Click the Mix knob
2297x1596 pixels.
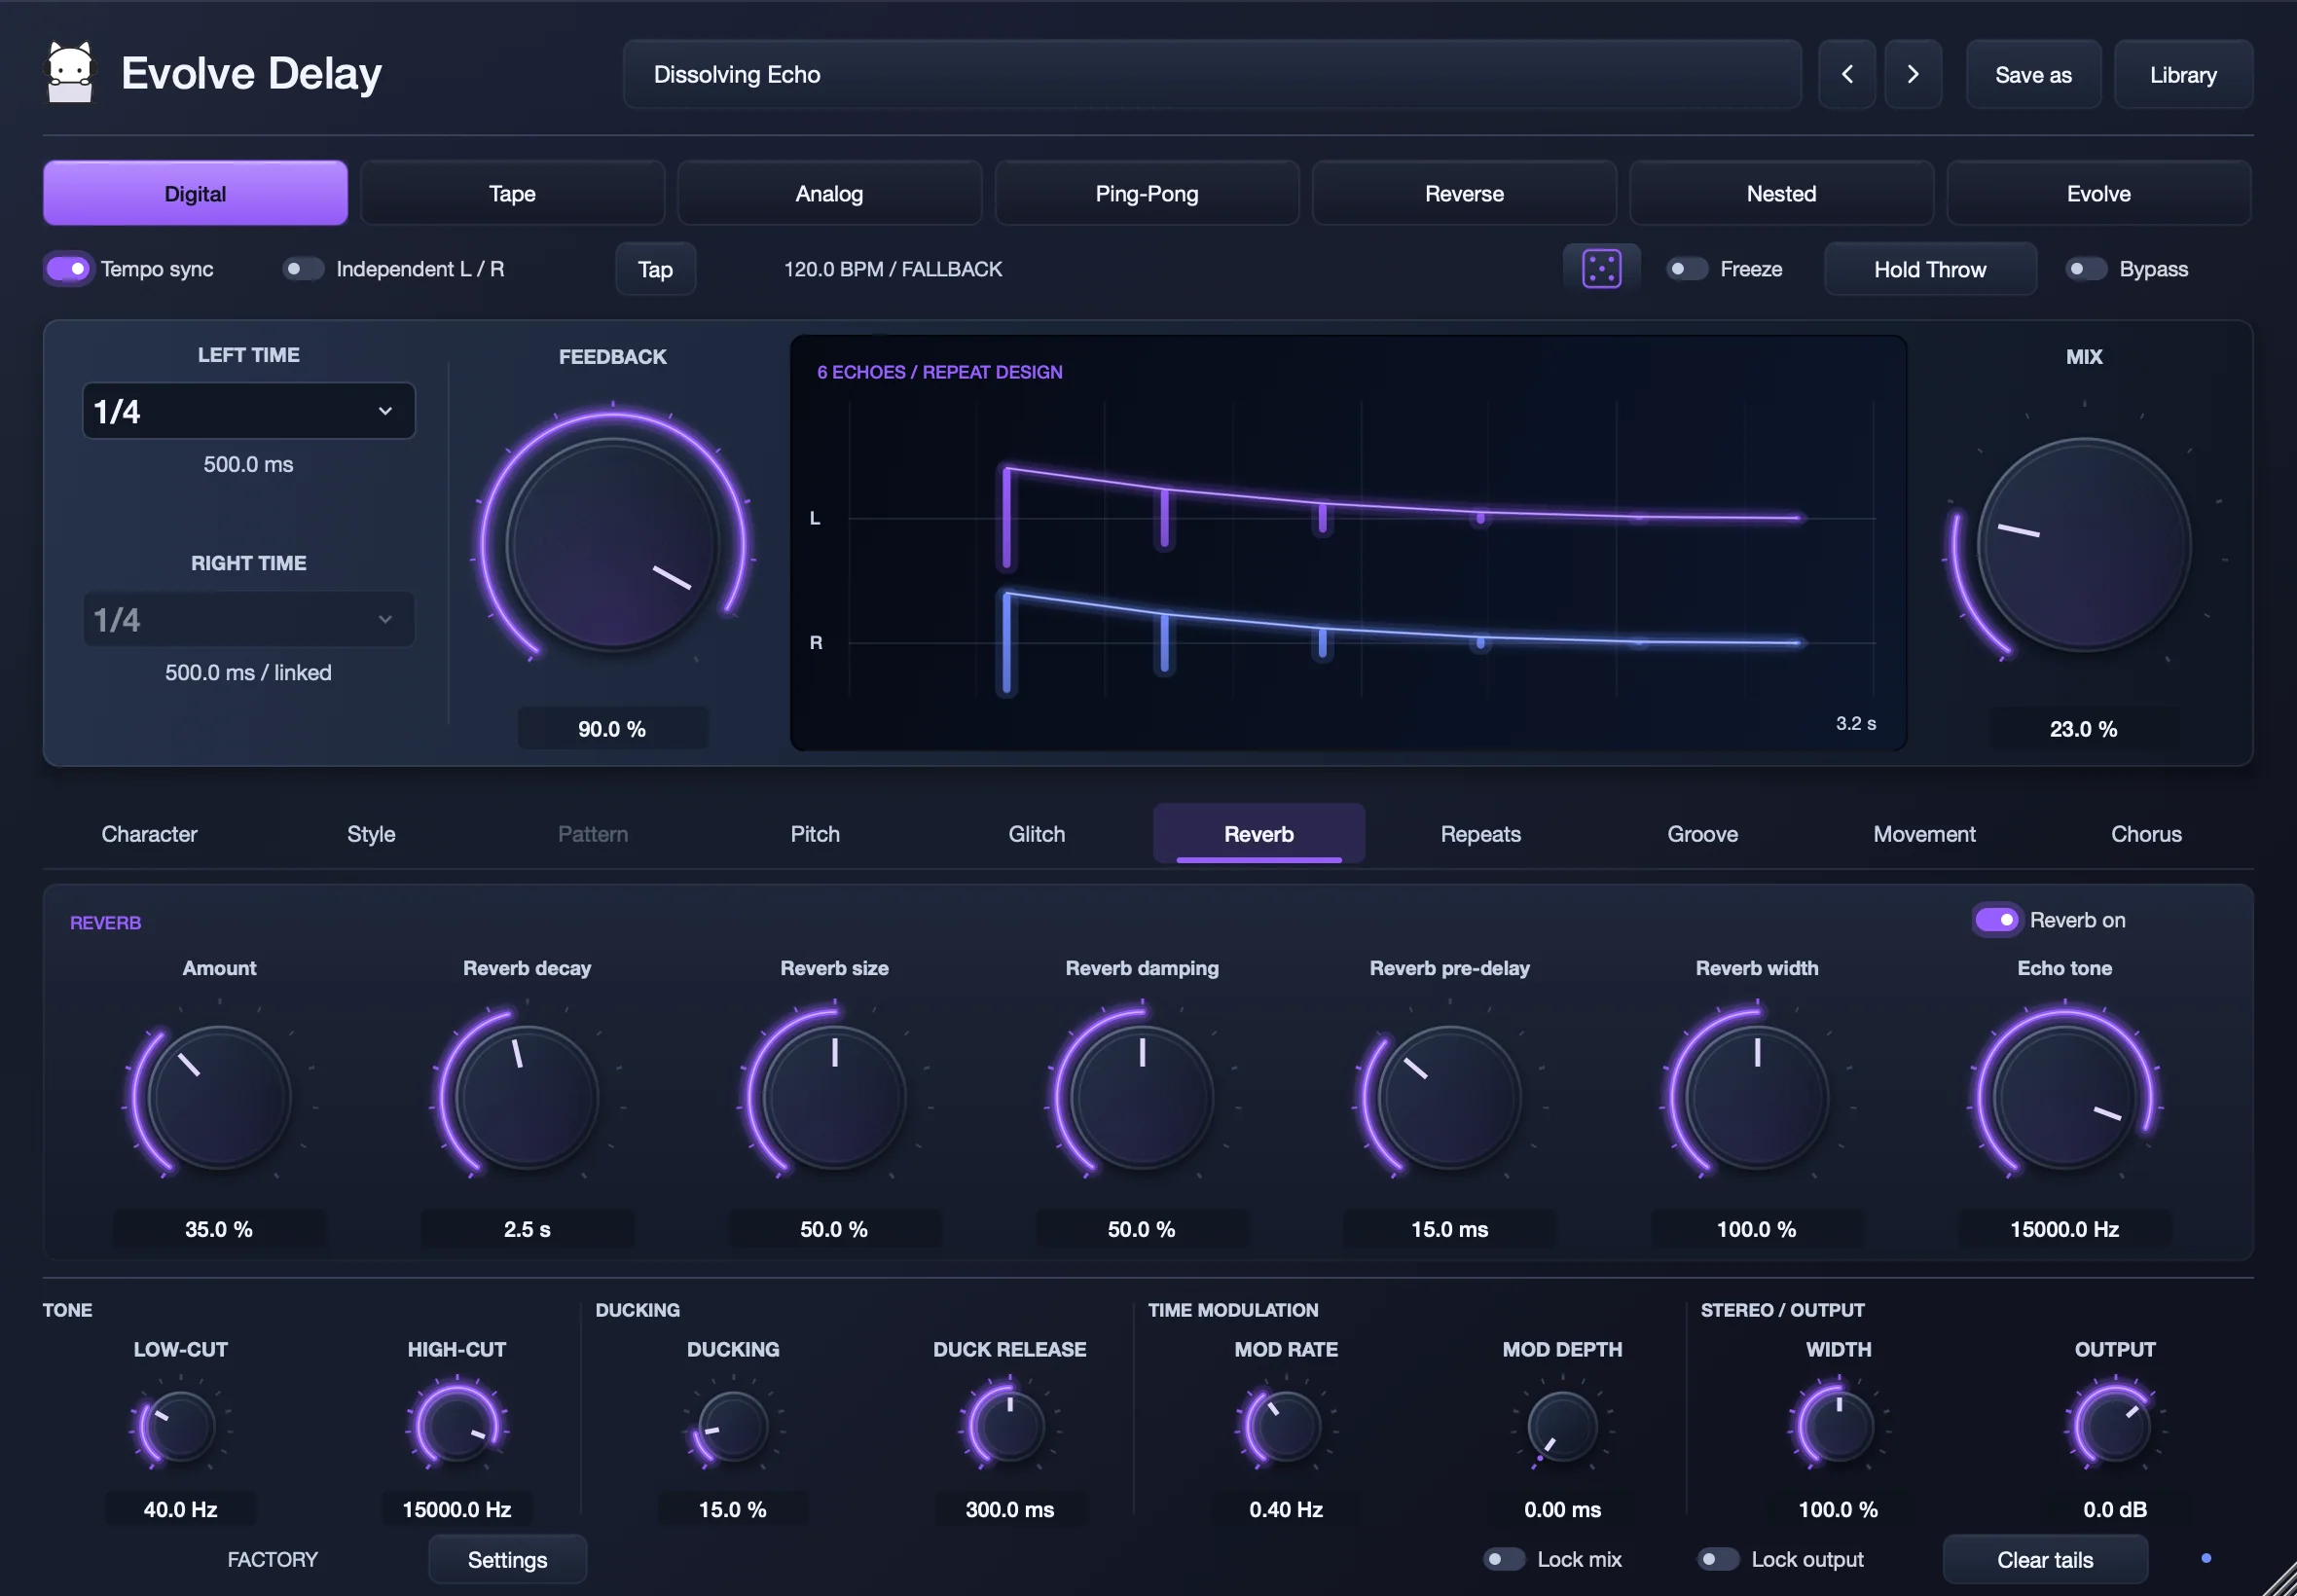(x=2083, y=545)
